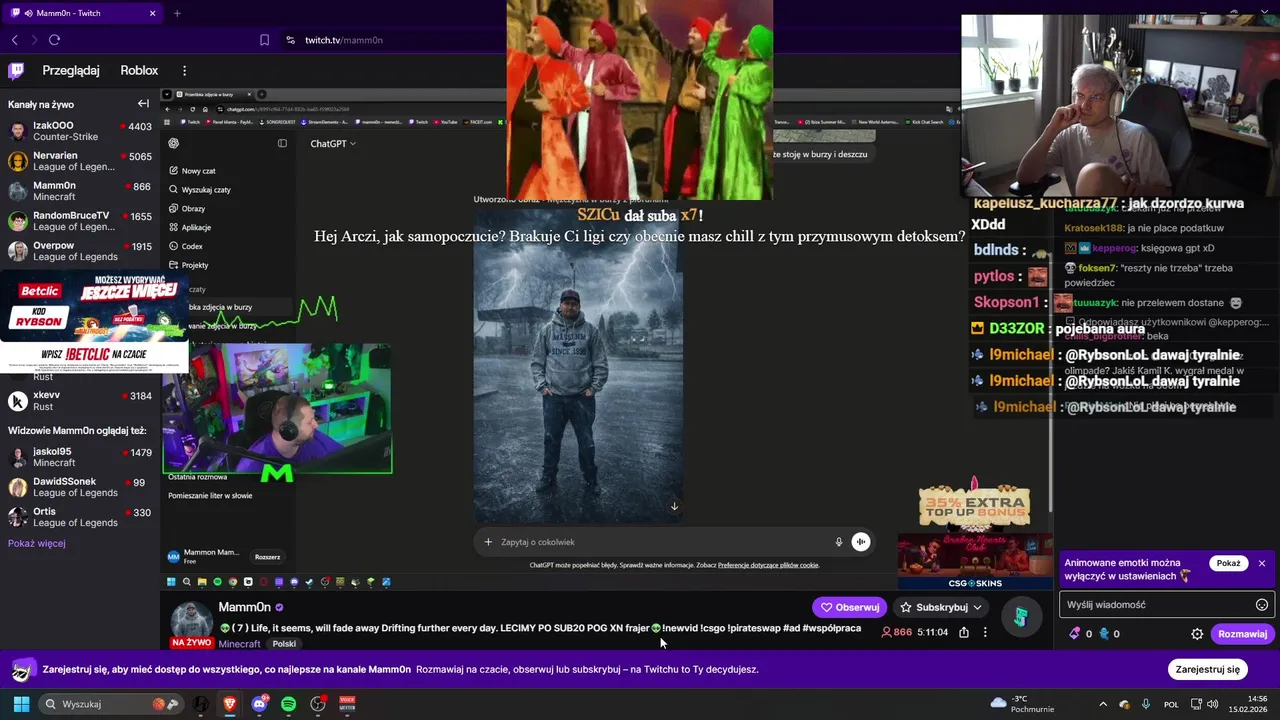Close the Mamm0n - Twitch tab
1280x720 pixels.
coord(152,13)
